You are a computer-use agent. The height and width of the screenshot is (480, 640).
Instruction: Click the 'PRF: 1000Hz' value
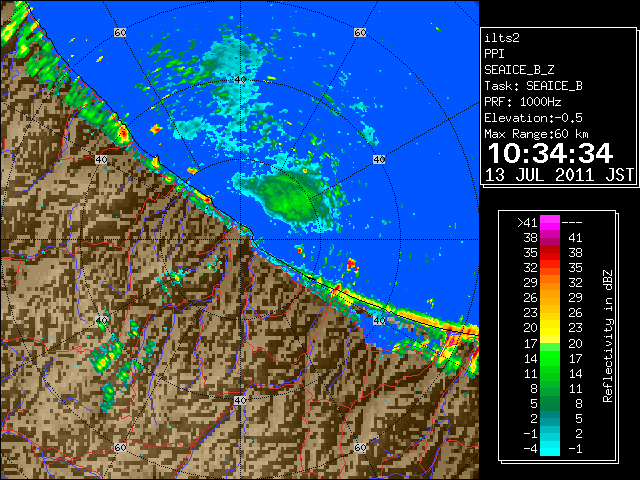pos(523,102)
